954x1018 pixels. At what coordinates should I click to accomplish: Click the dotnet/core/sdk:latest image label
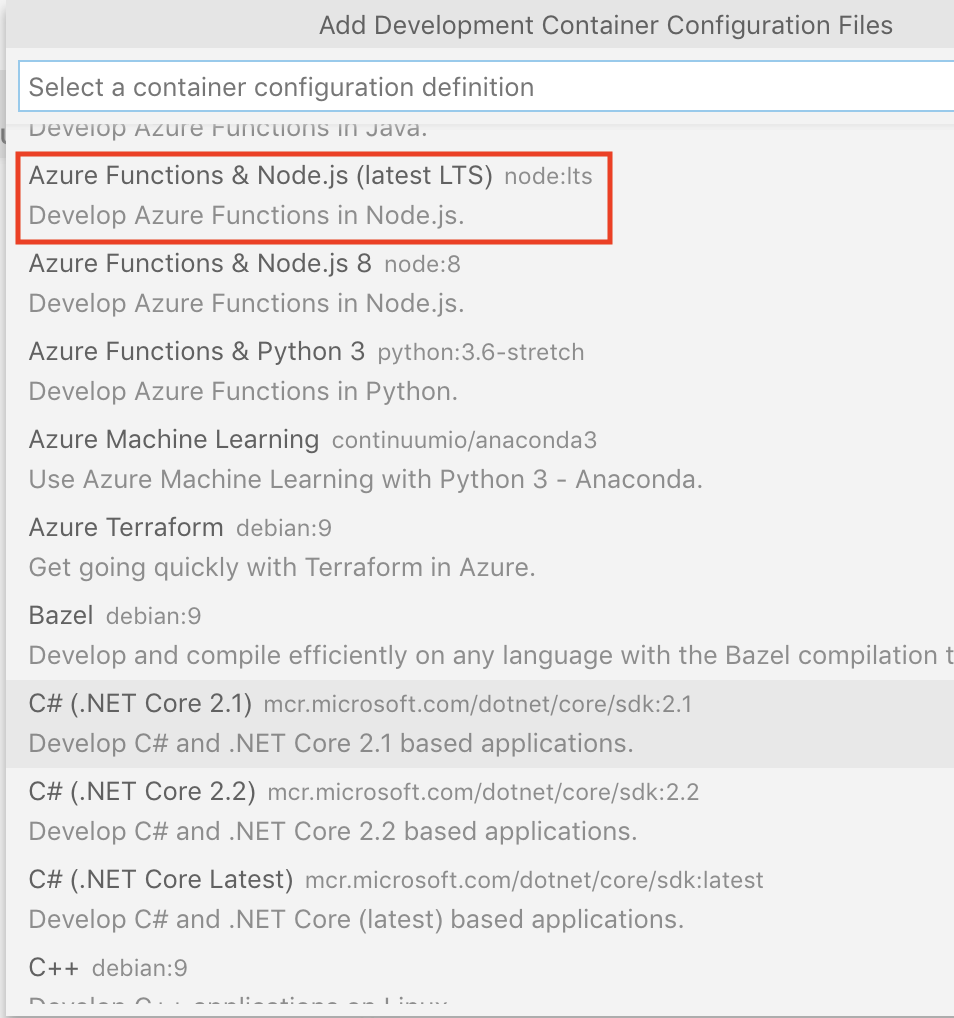[x=533, y=882]
